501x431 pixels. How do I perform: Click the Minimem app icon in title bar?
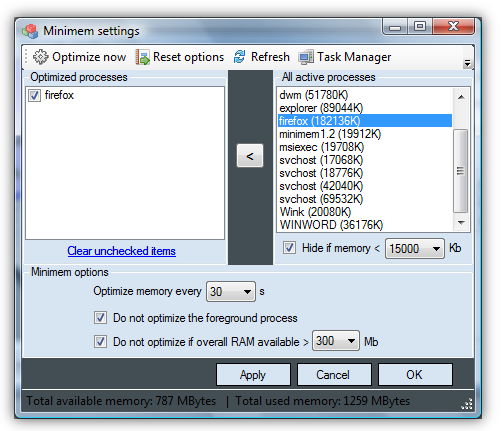[30, 31]
